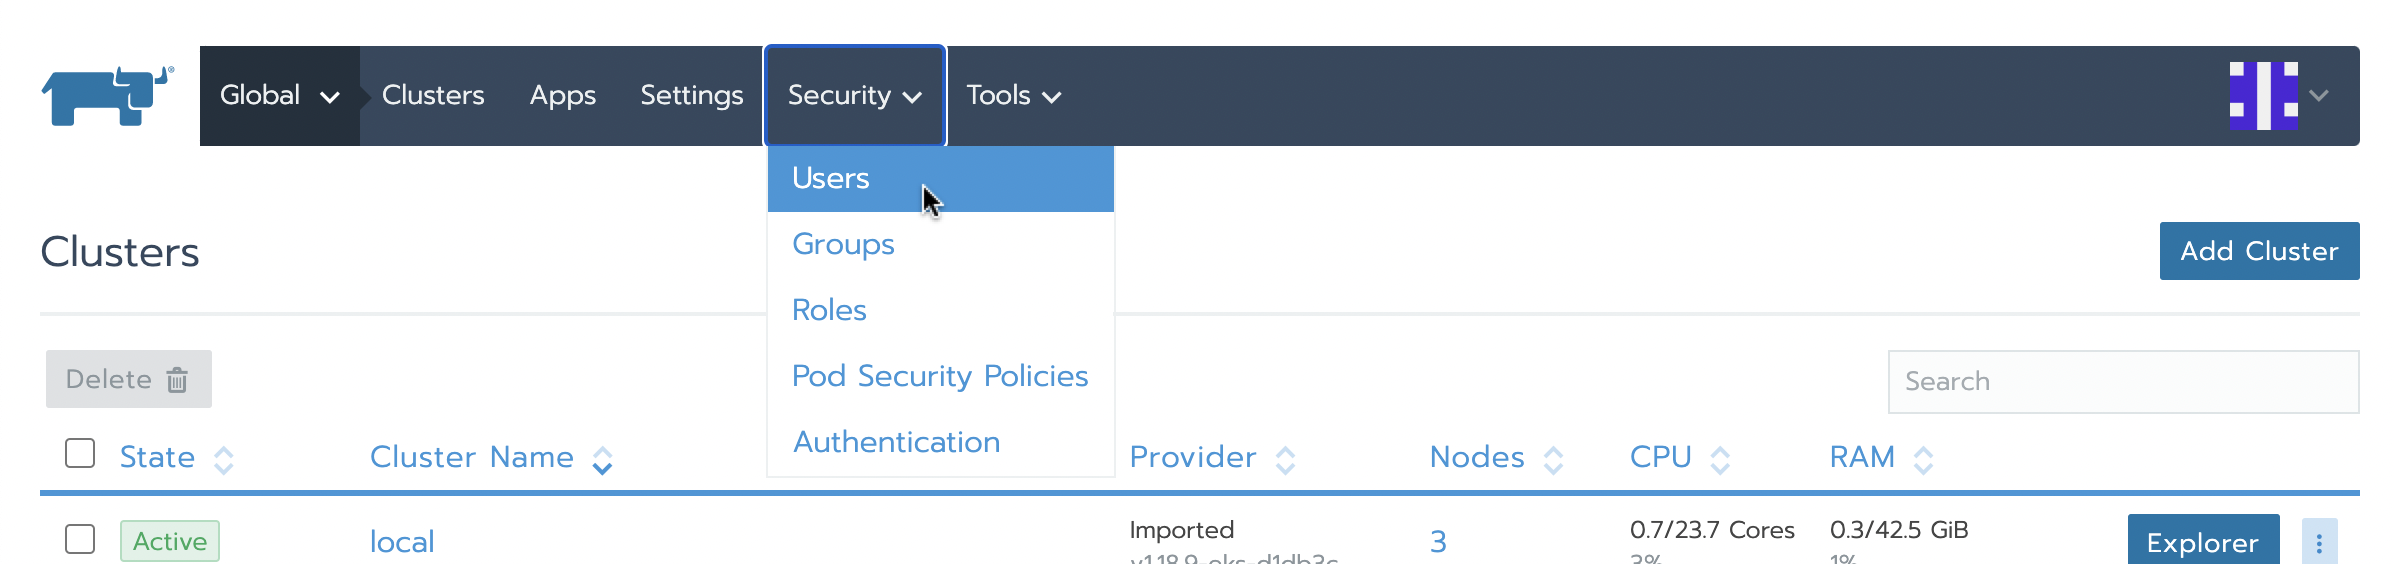Click into the Search field
The image size is (2394, 564).
point(2122,382)
